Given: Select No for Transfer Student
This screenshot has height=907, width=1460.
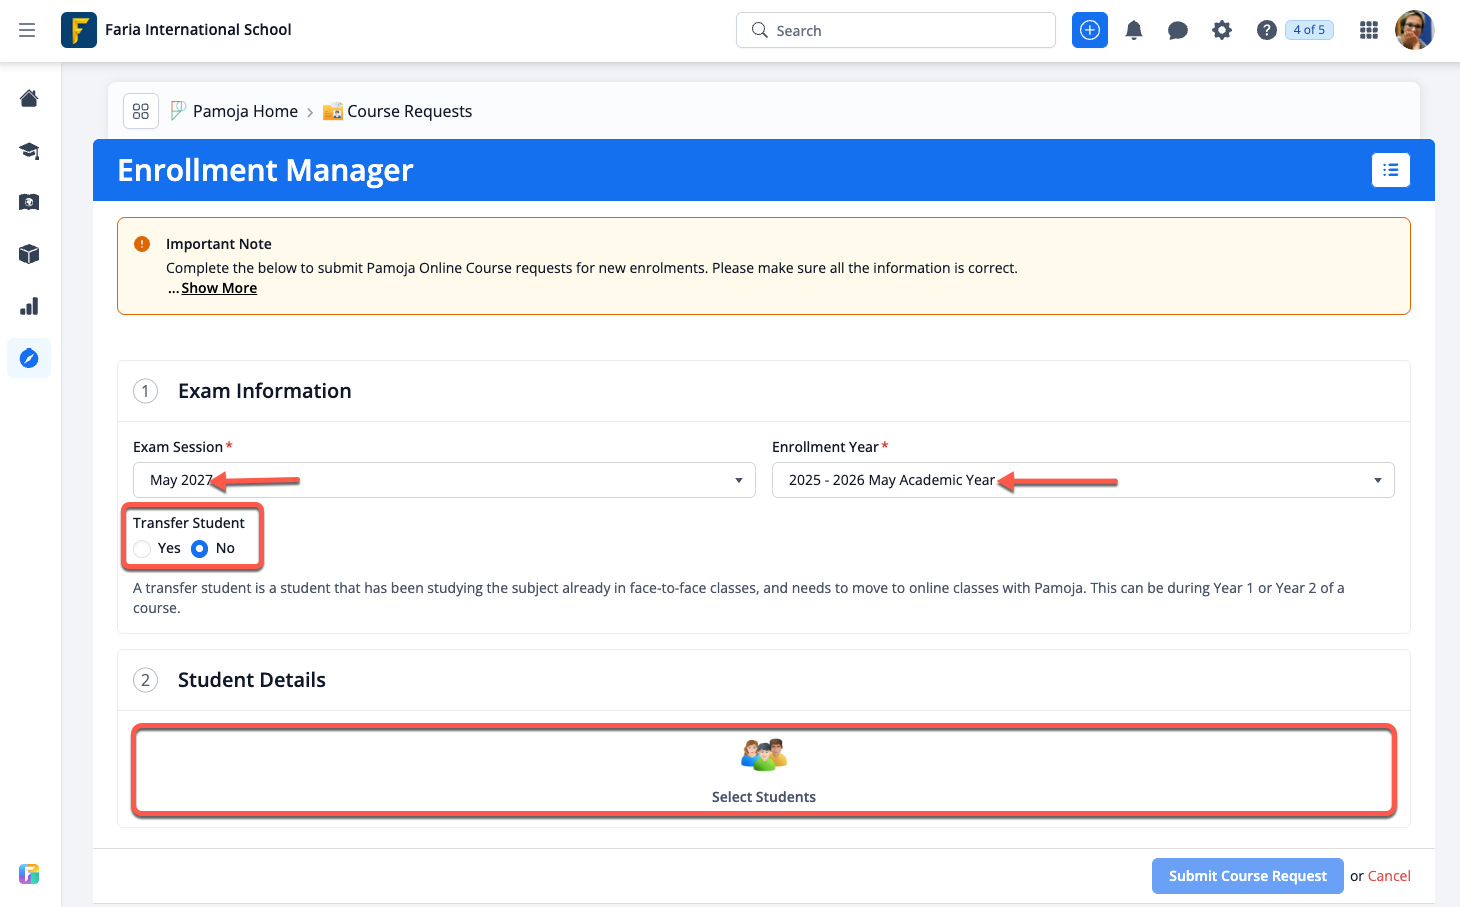Looking at the screenshot, I should point(200,549).
